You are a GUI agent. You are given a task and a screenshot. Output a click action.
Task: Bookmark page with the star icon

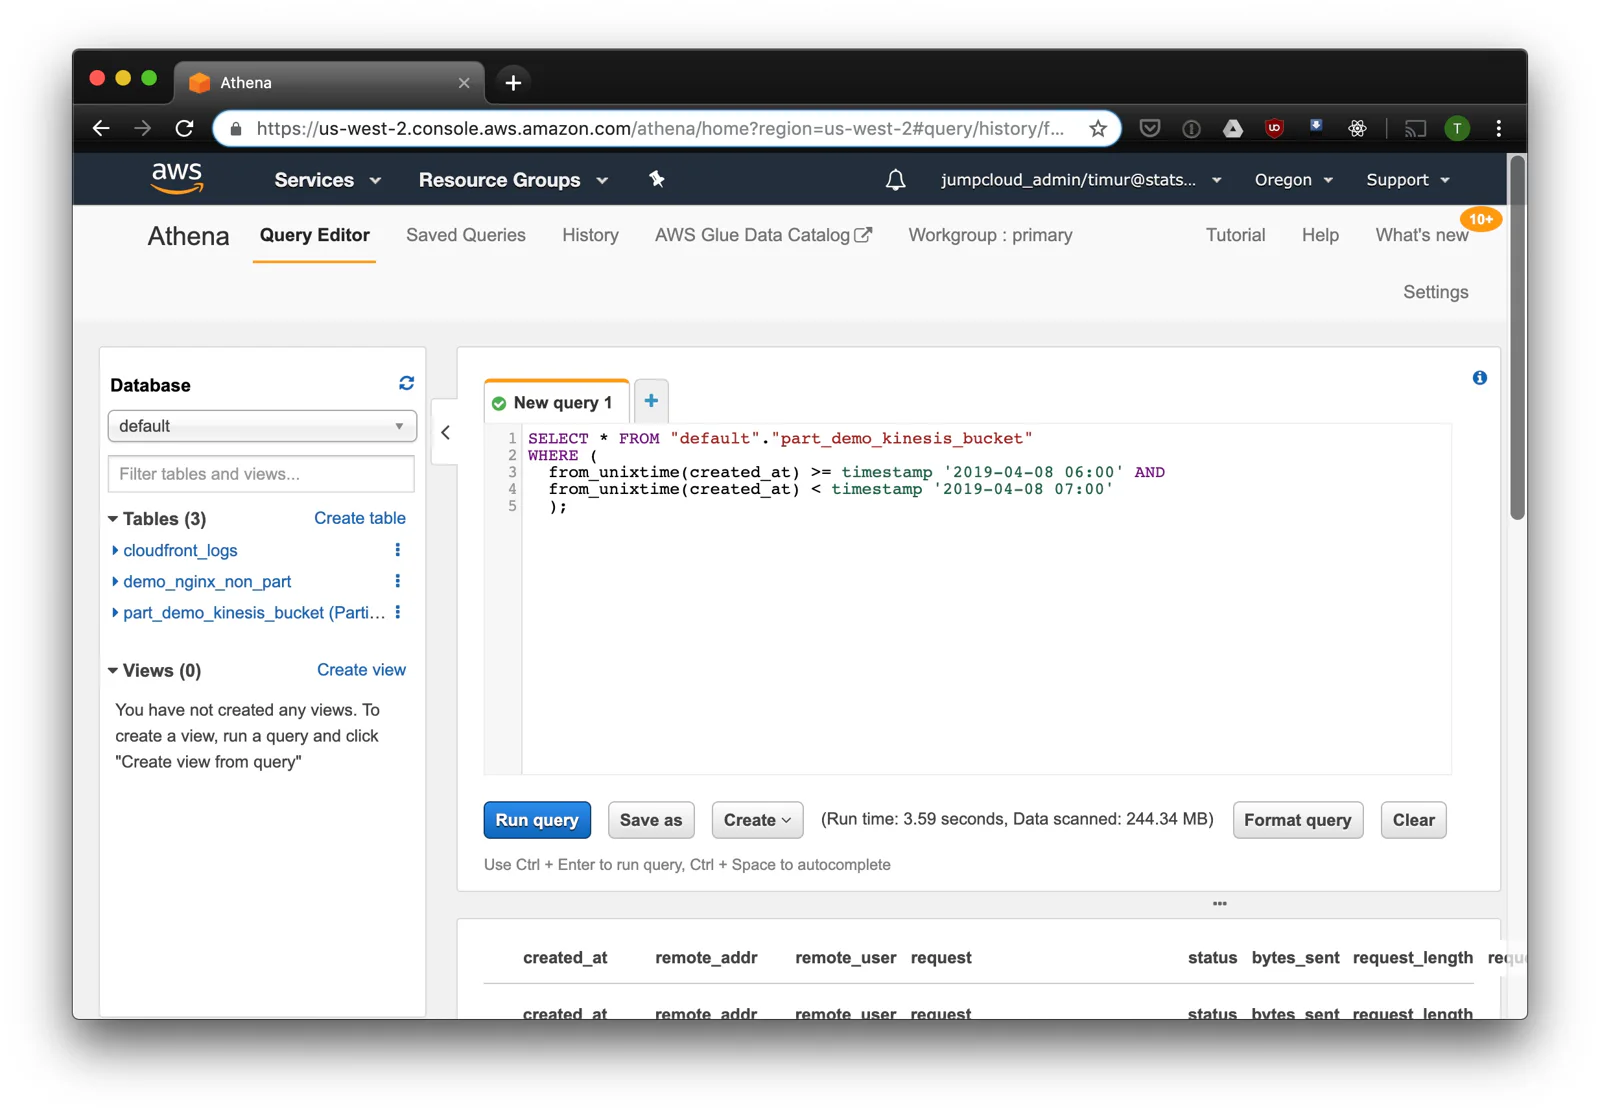pyautogui.click(x=1098, y=128)
